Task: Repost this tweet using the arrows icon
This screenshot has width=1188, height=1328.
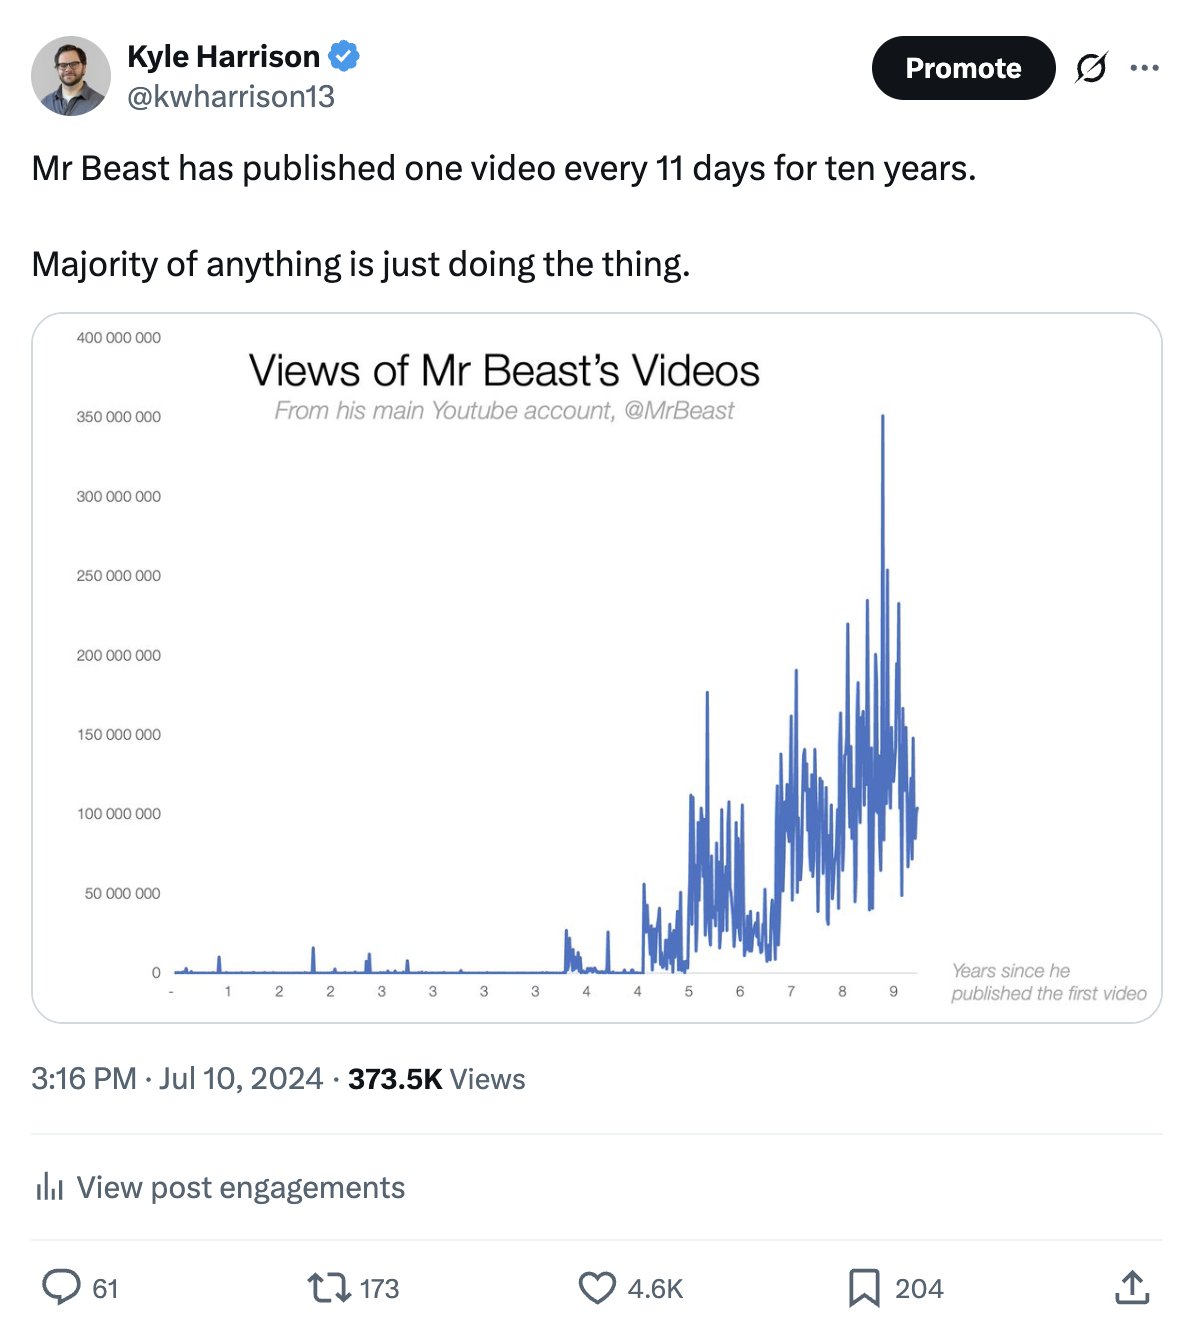Action: 327,1287
